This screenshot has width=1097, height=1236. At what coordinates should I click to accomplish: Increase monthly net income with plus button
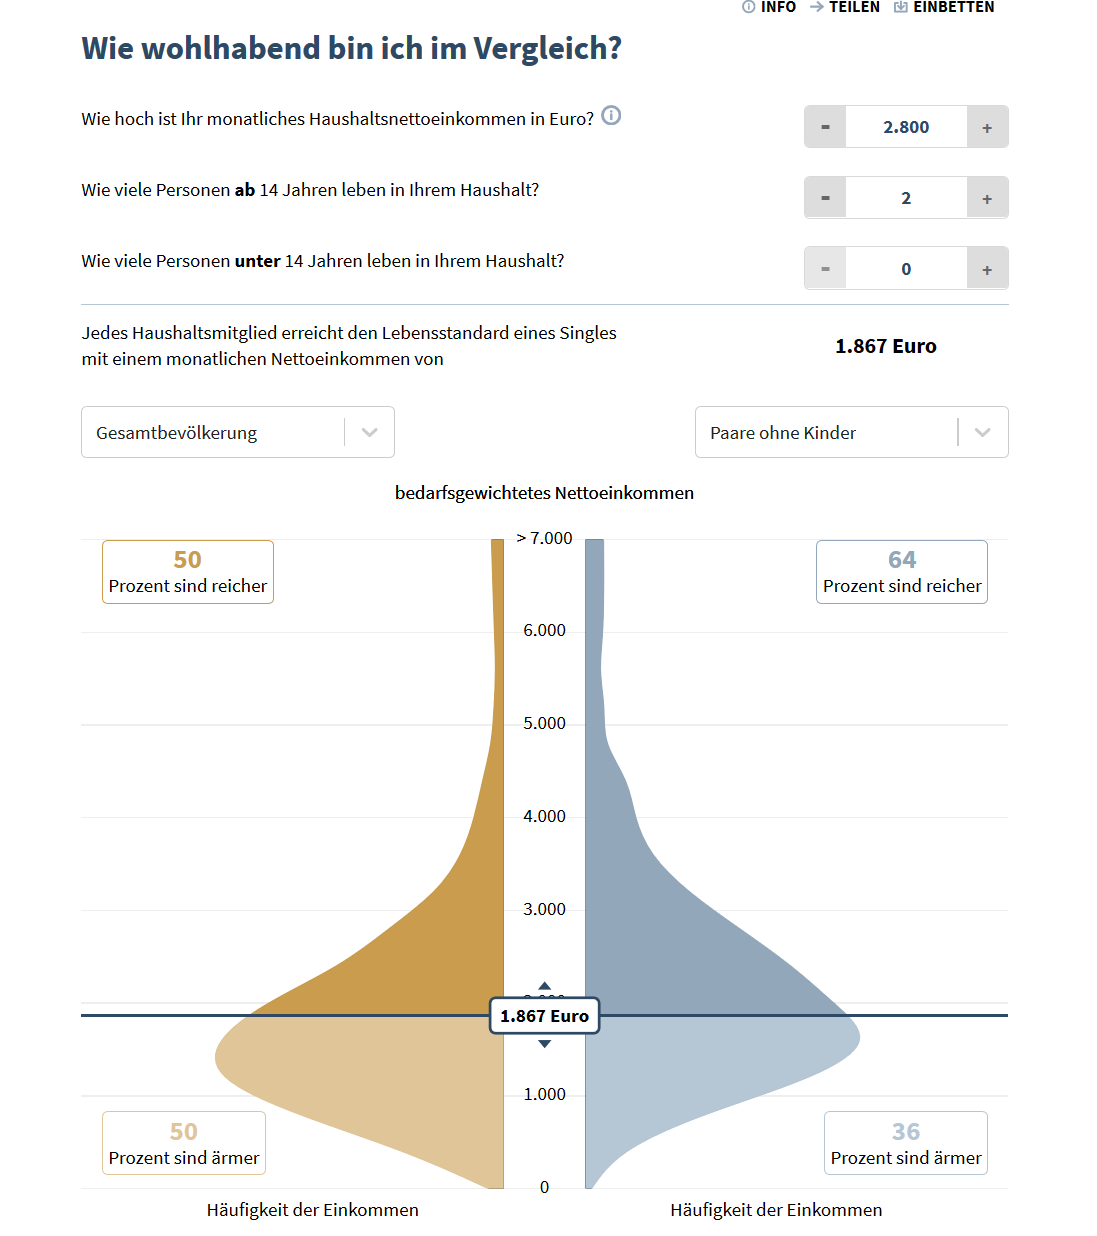pyautogui.click(x=987, y=127)
